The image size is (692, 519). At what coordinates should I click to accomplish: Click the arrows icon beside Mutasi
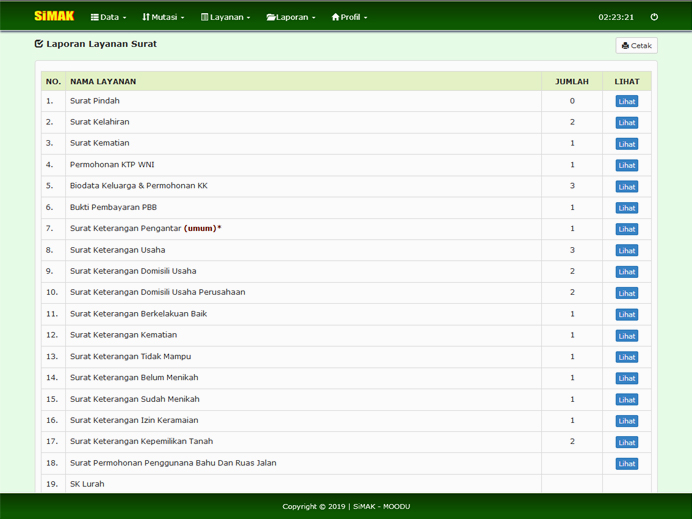click(146, 17)
